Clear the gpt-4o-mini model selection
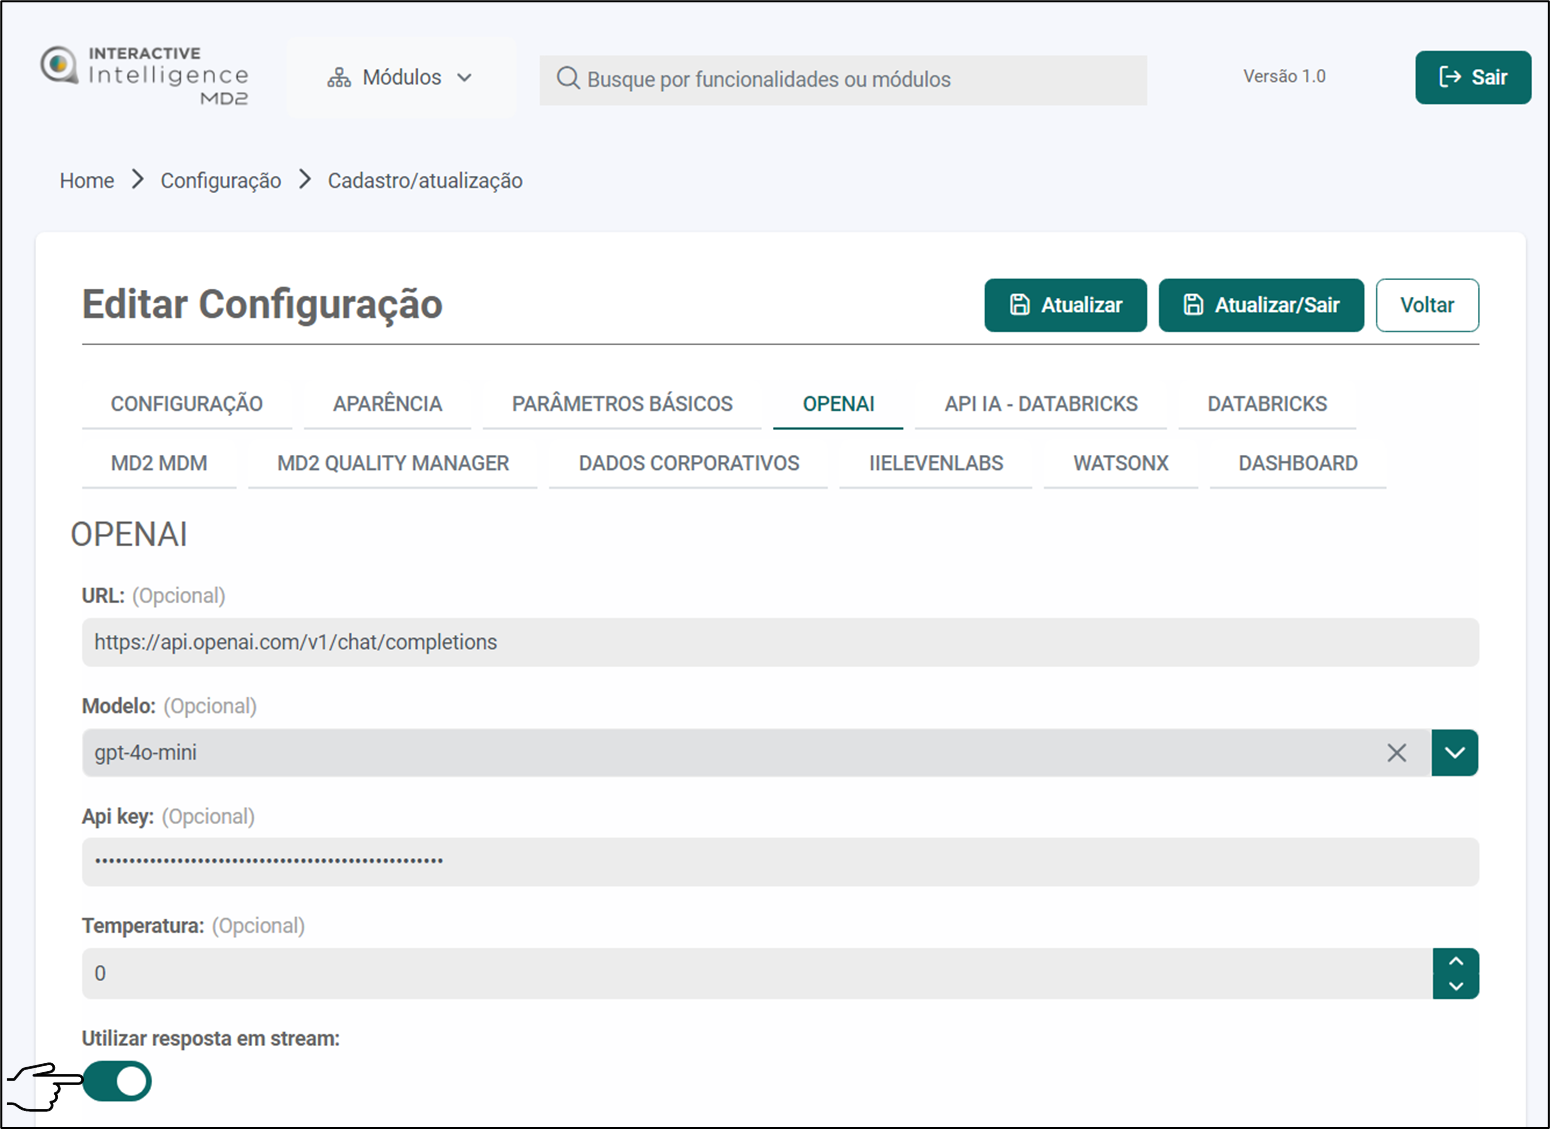Image resolution: width=1550 pixels, height=1129 pixels. point(1396,753)
